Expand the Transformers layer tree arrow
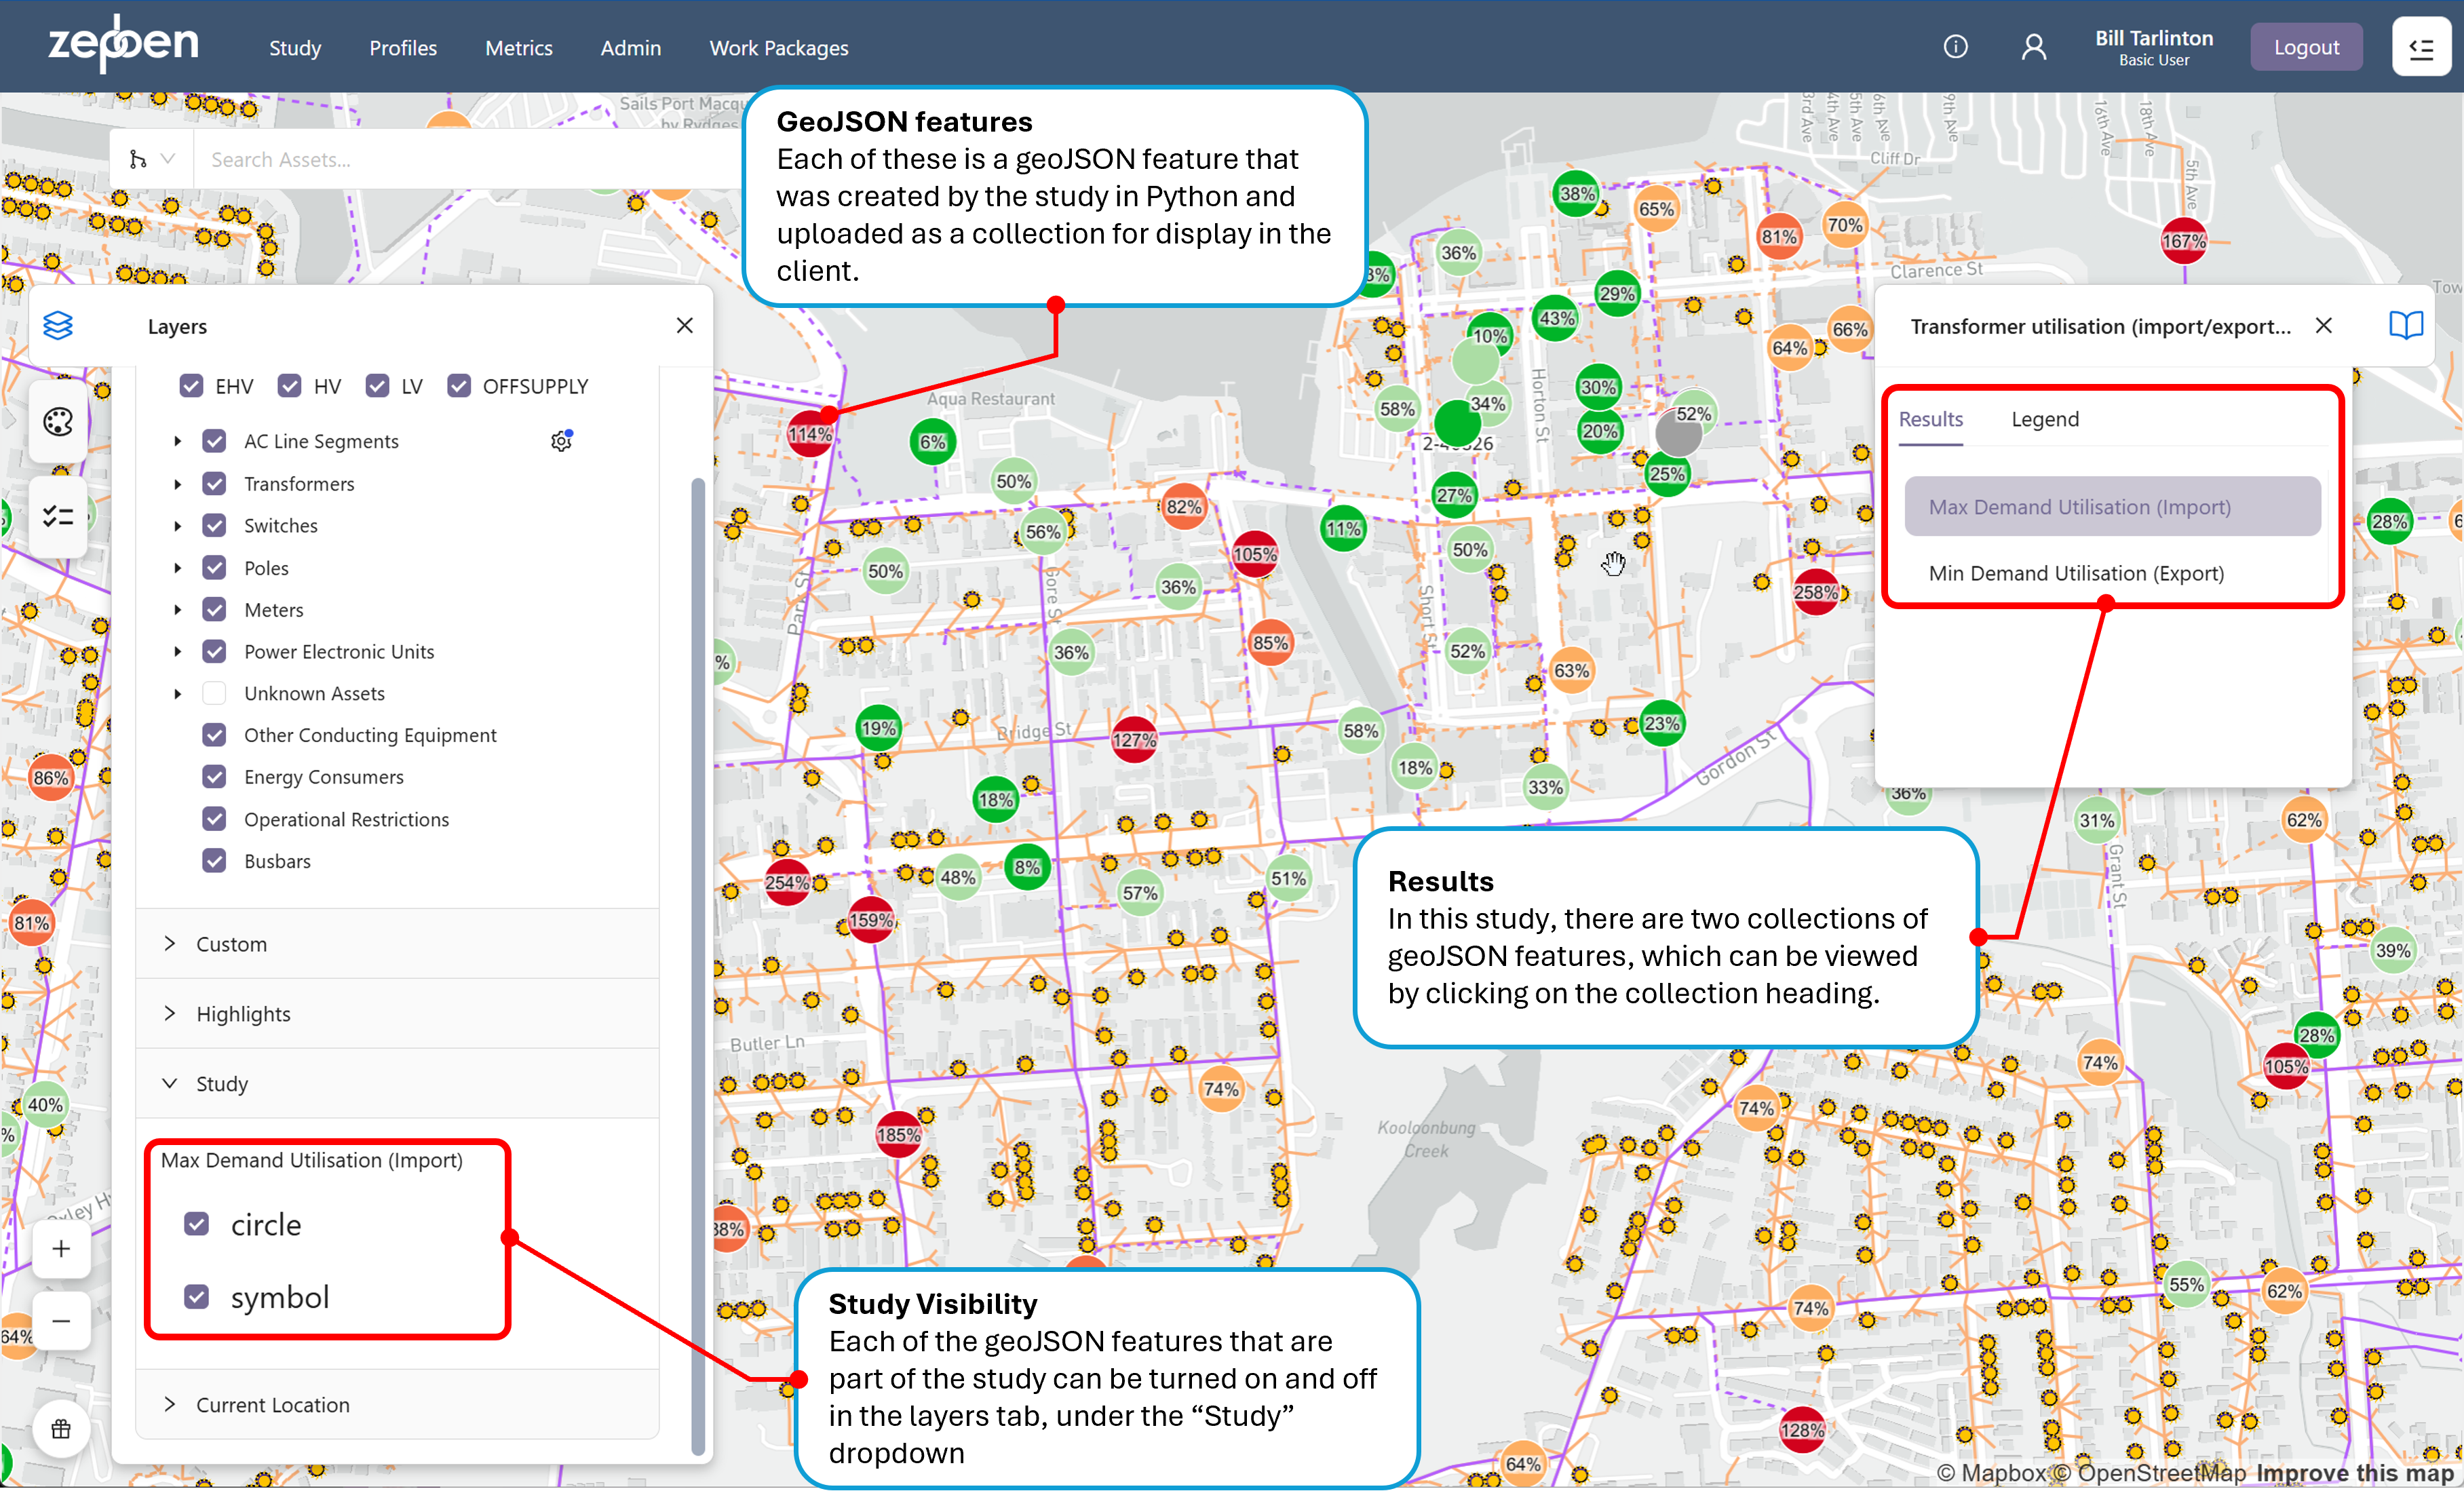2464x1491 pixels. pyautogui.click(x=178, y=484)
